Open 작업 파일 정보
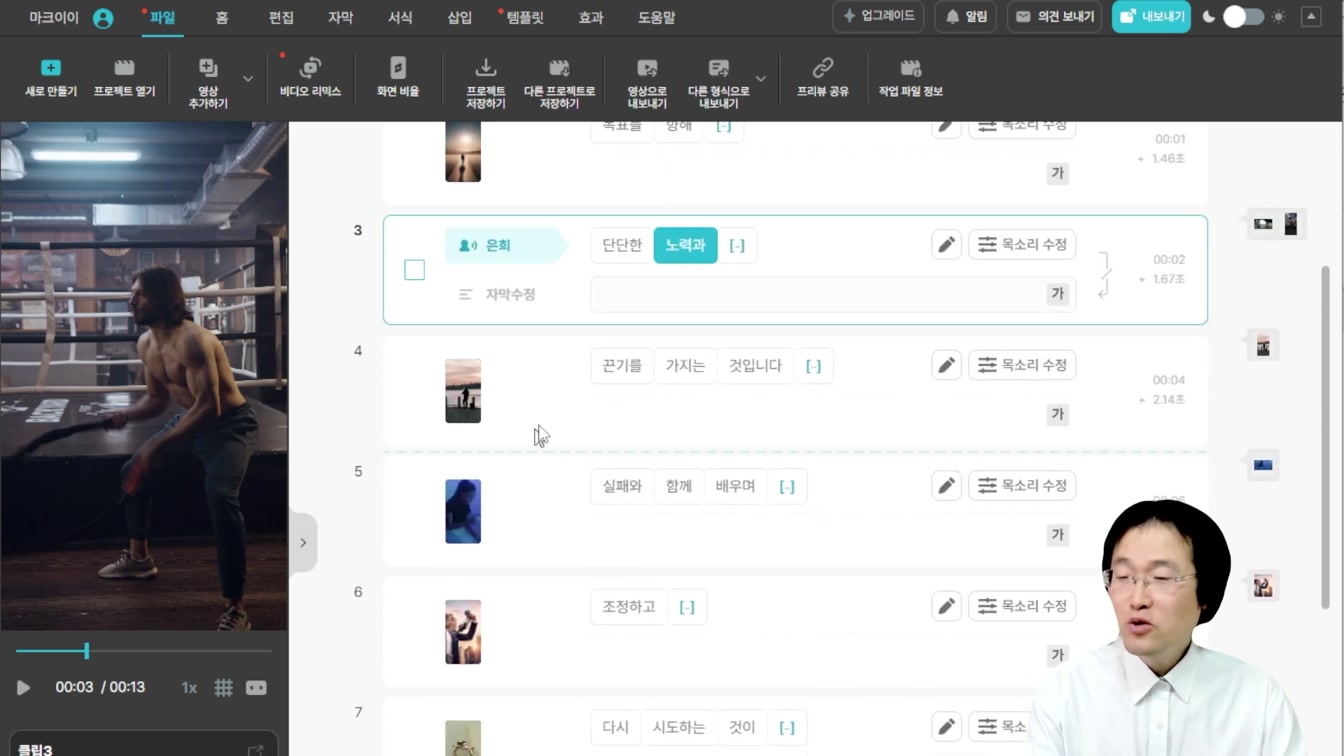Screen dimensions: 1344x756 click(x=910, y=77)
